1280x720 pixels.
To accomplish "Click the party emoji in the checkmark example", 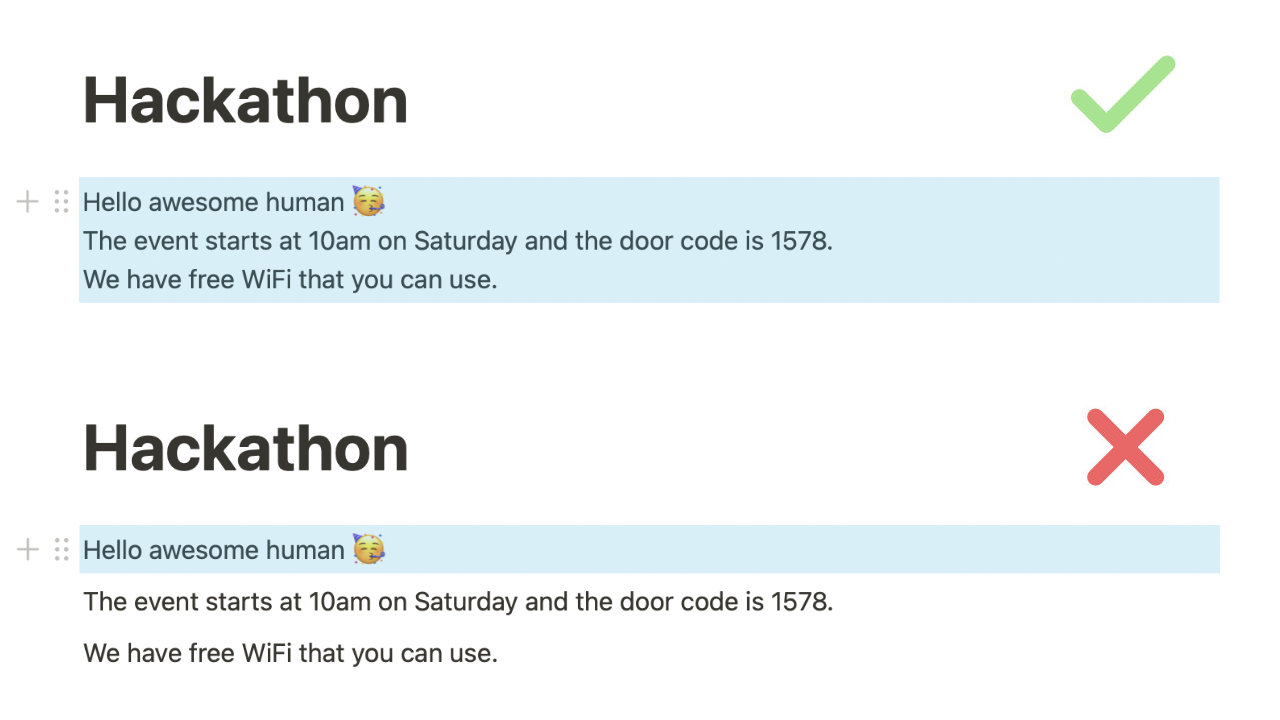I will (x=368, y=201).
